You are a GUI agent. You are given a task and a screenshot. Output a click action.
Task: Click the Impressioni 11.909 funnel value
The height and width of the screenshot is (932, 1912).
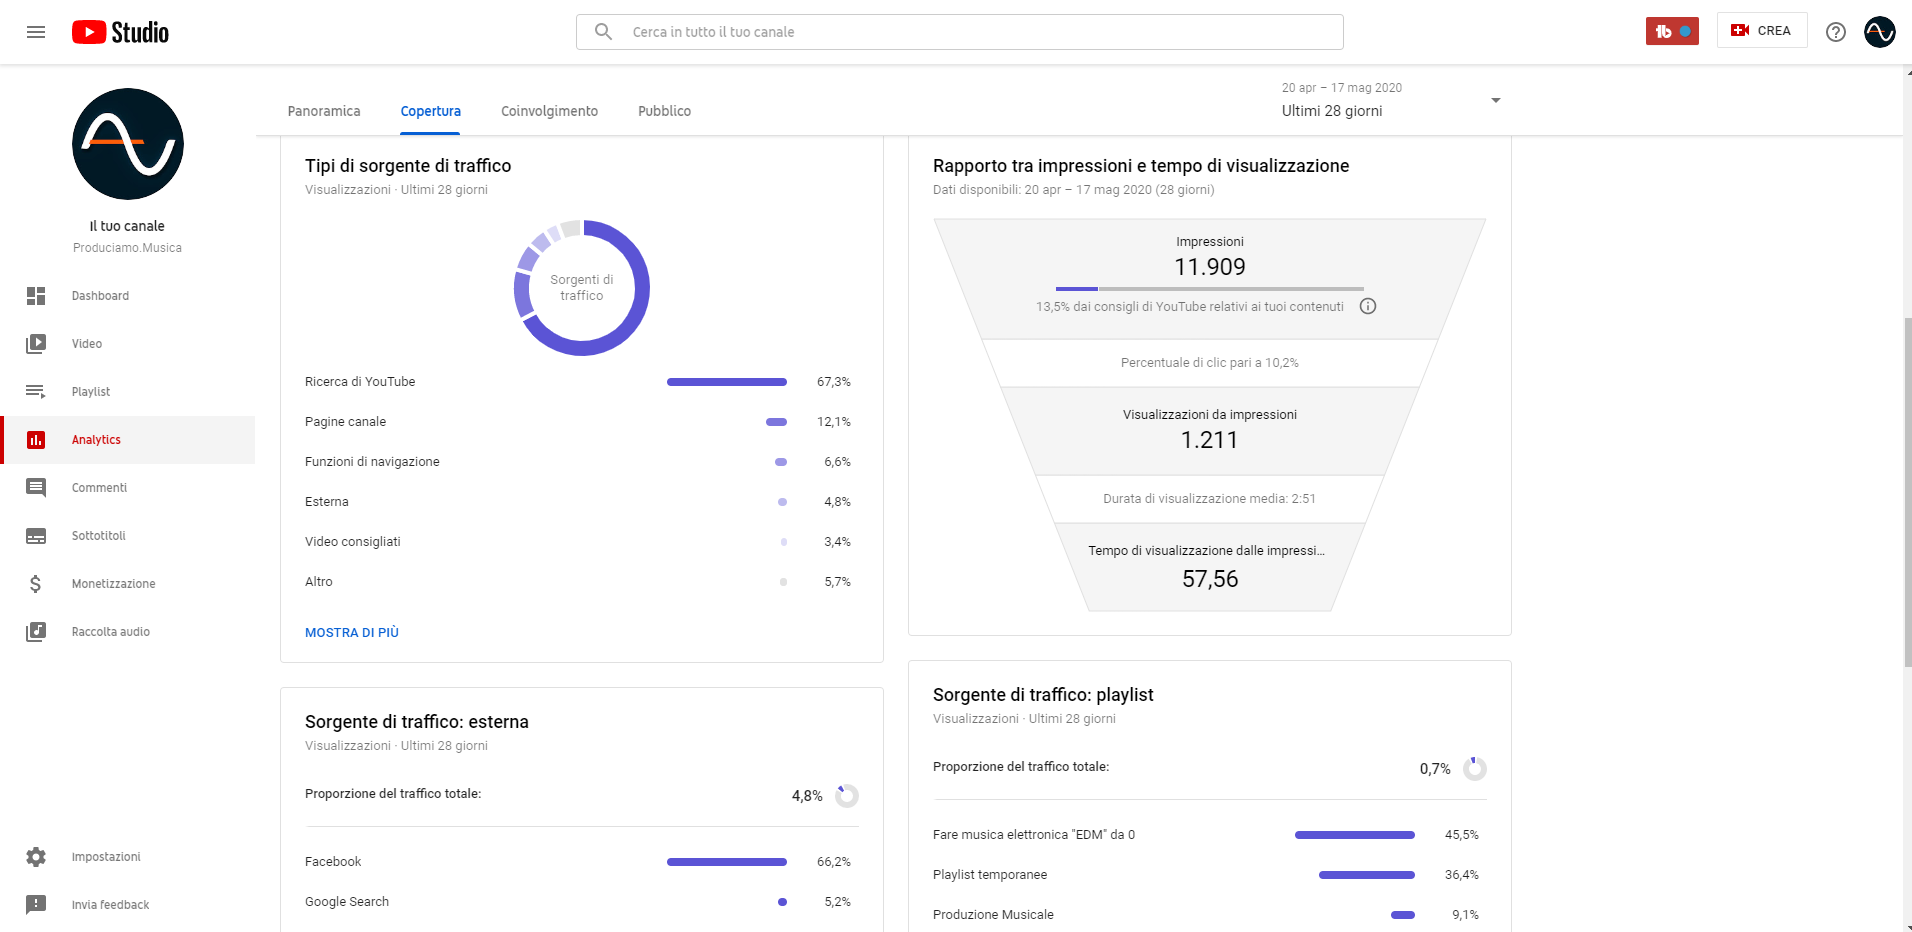(x=1210, y=267)
